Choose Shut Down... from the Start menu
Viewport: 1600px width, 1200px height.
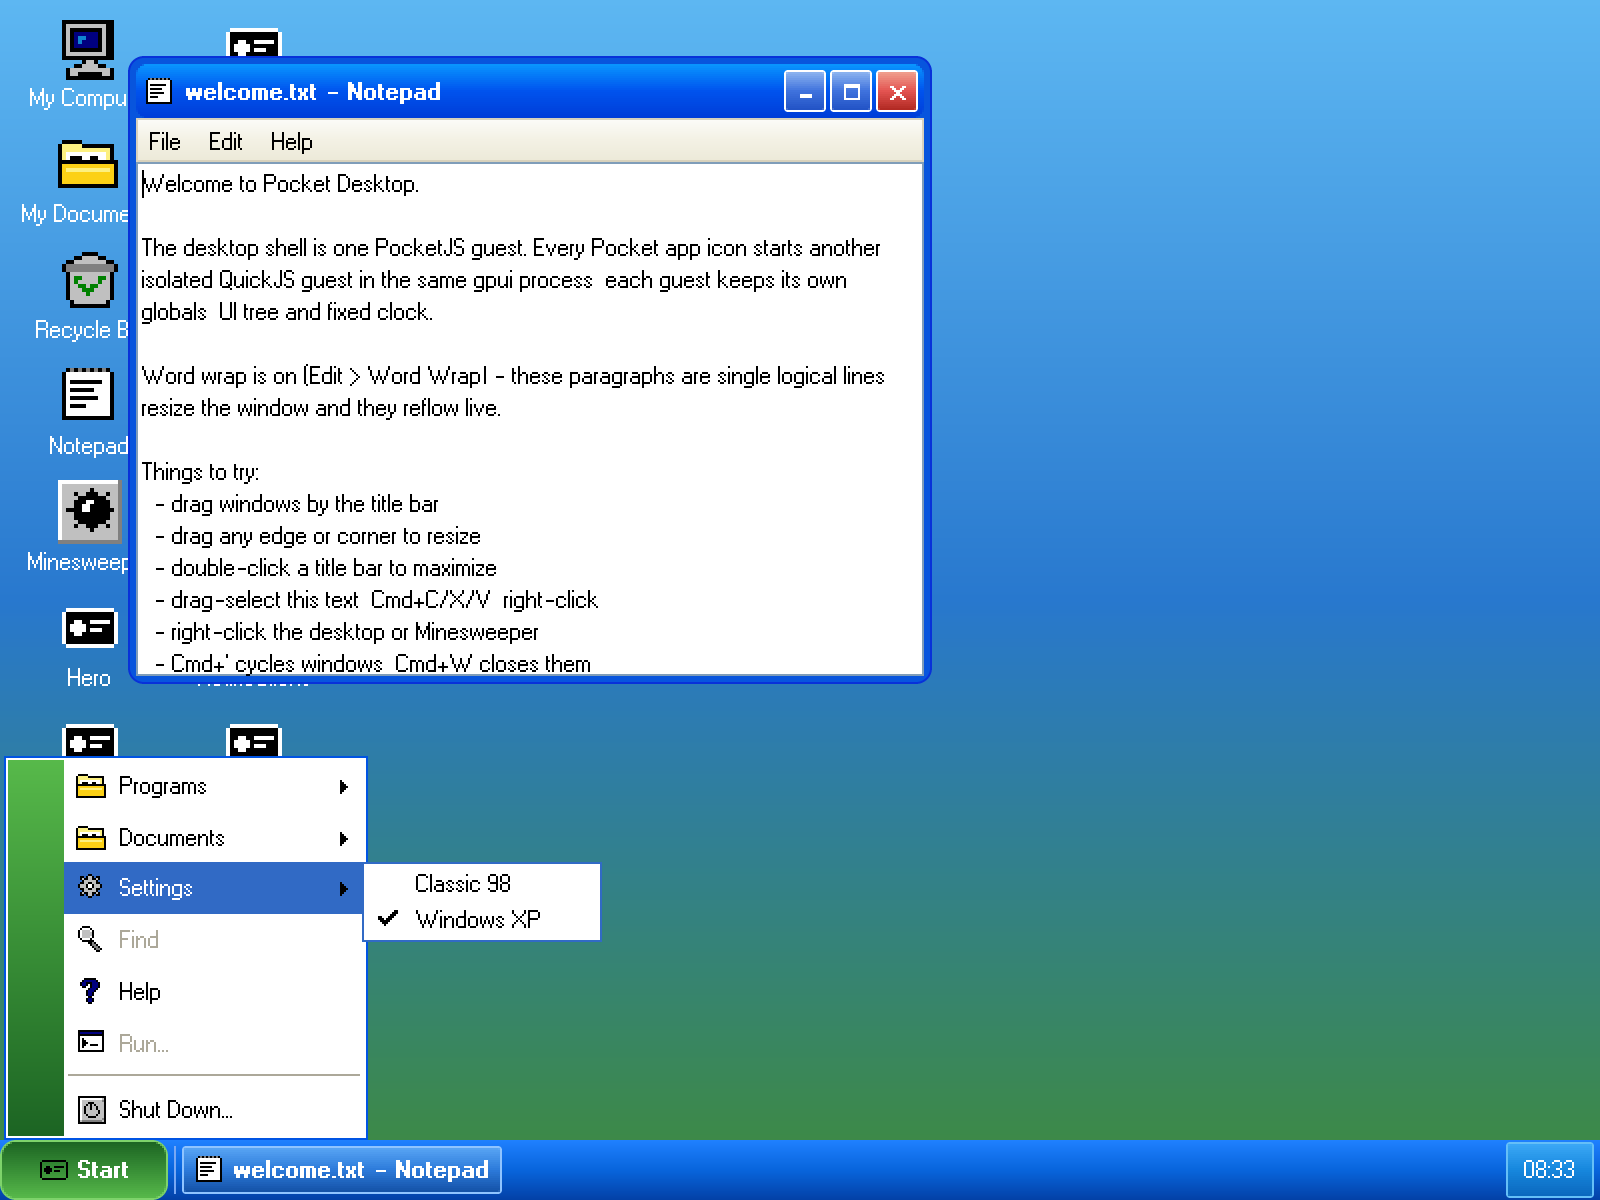pos(214,1109)
